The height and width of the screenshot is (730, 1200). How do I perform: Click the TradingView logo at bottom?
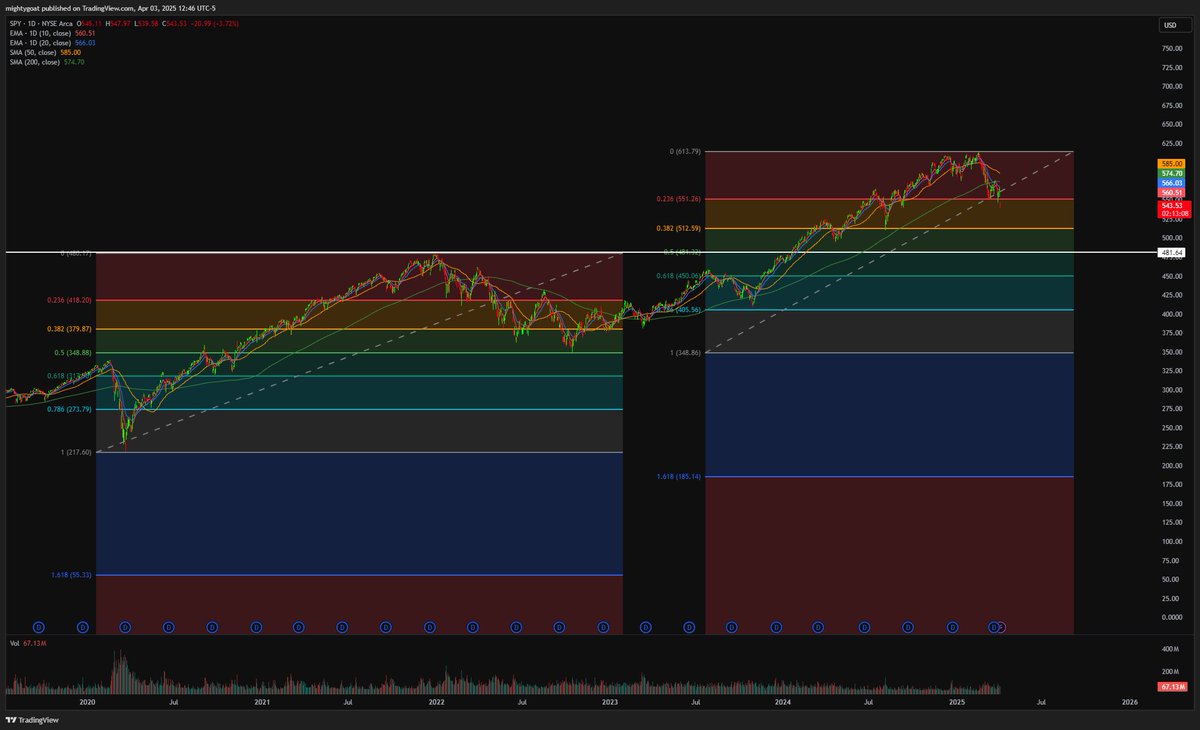(x=34, y=720)
